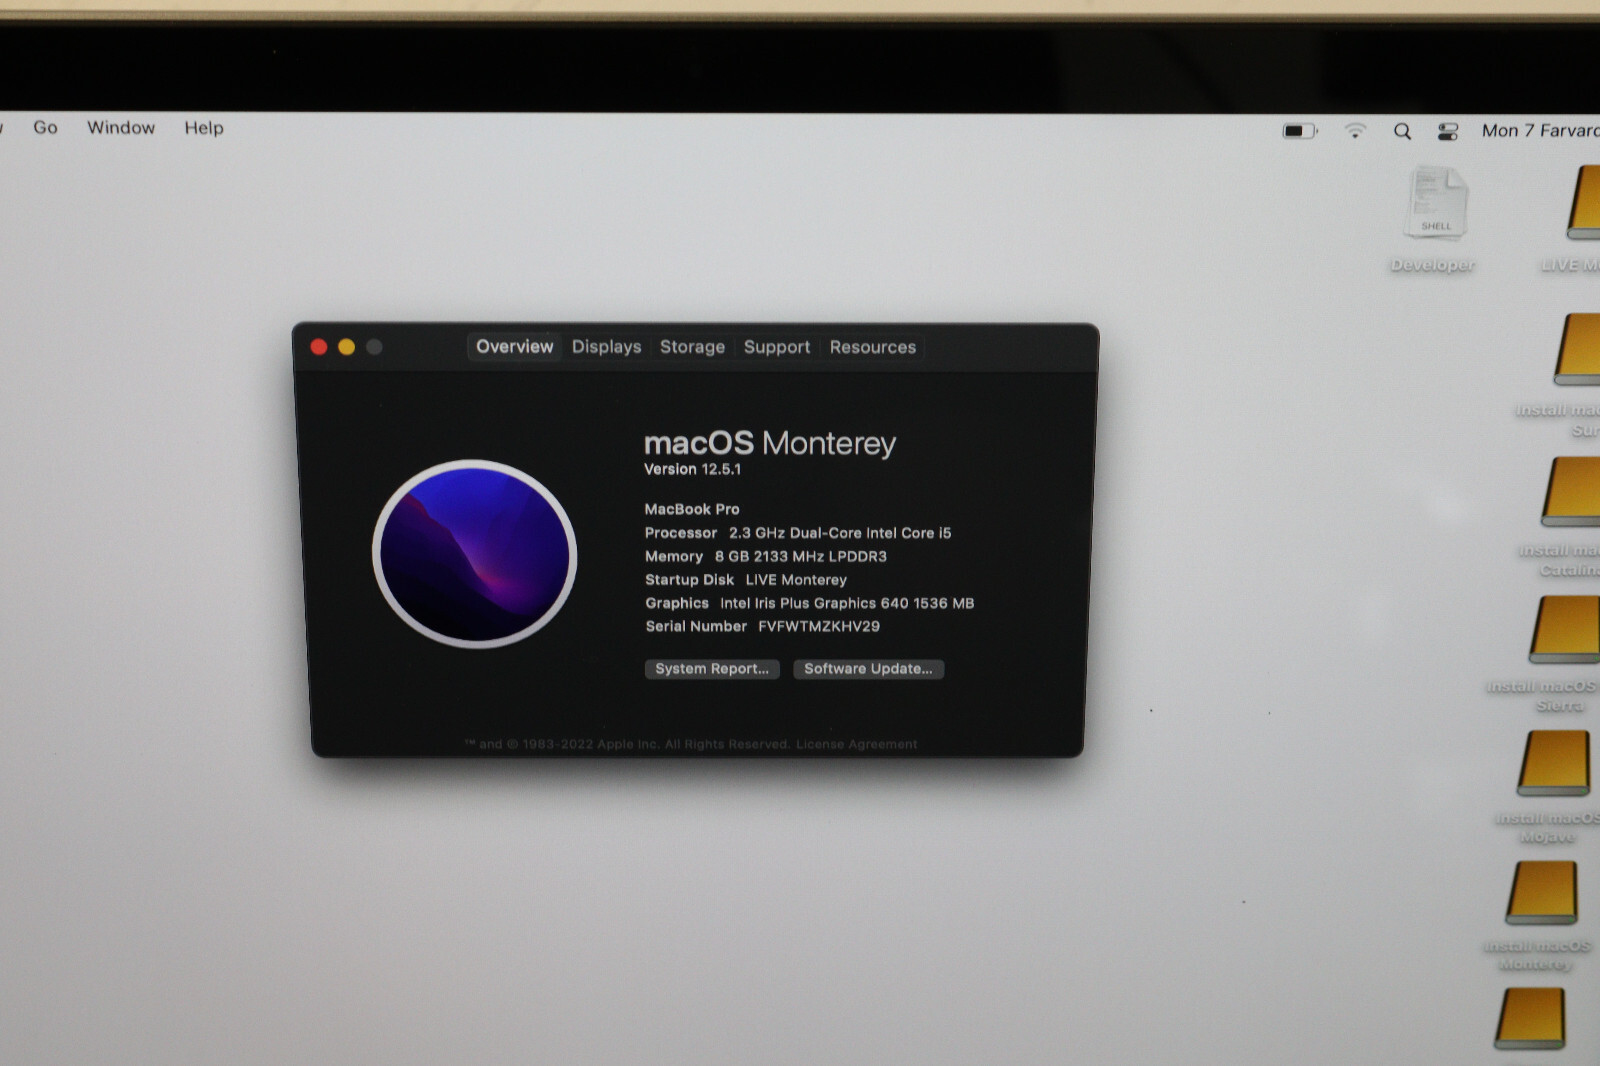Open the Go menu
This screenshot has width=1600, height=1066.
(45, 128)
